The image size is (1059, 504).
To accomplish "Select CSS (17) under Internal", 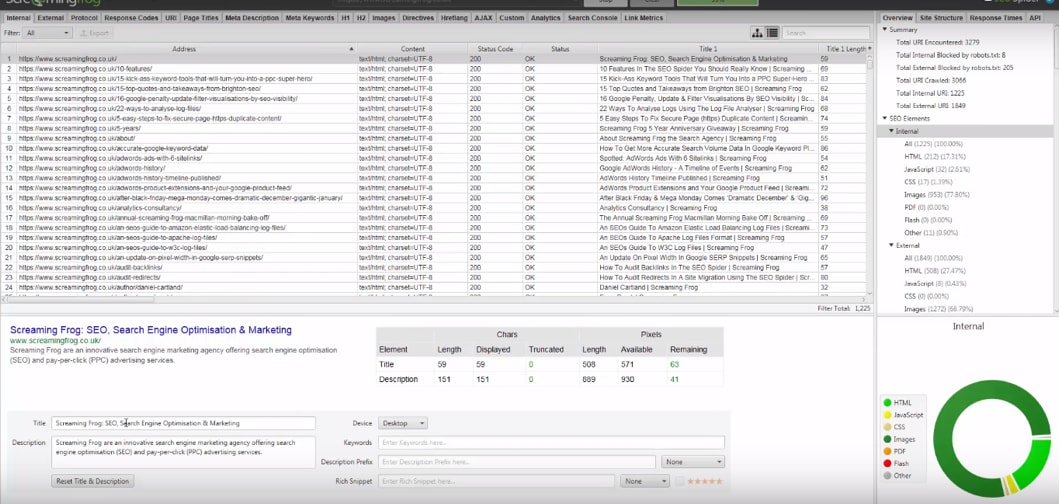I will pyautogui.click(x=927, y=182).
